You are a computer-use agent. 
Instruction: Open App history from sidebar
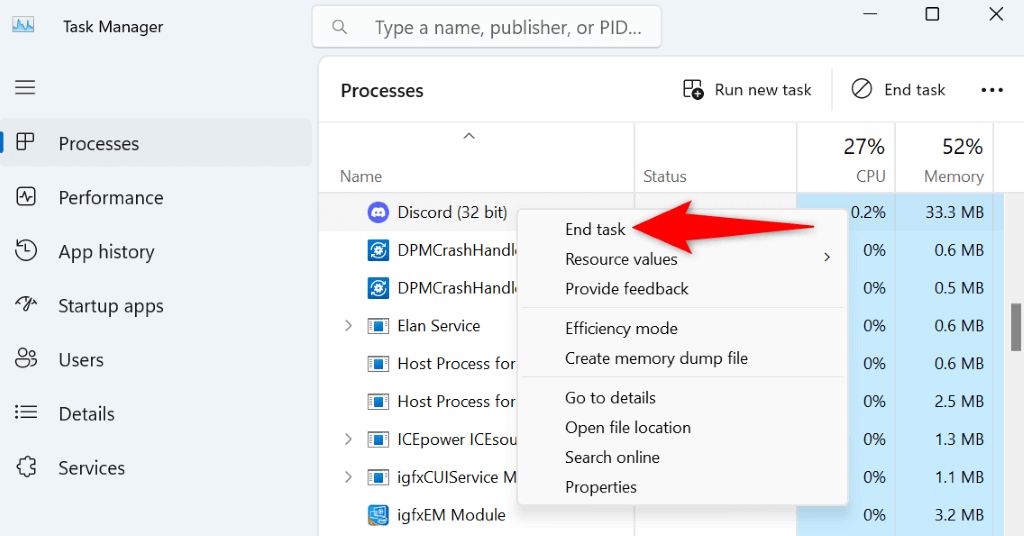tap(106, 252)
